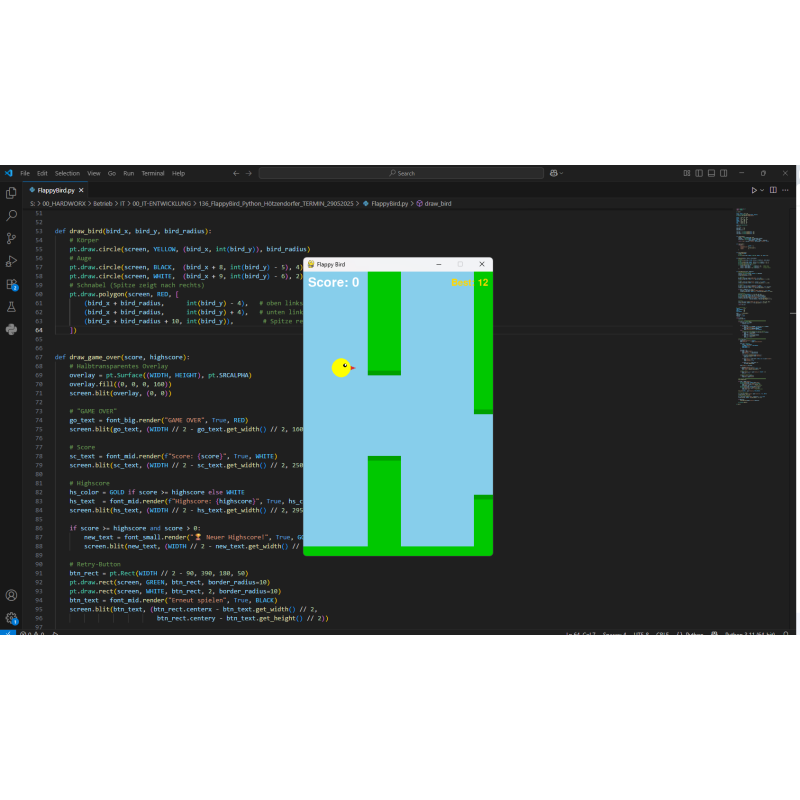The image size is (800, 800).
Task: Open the Go menu
Action: point(112,173)
